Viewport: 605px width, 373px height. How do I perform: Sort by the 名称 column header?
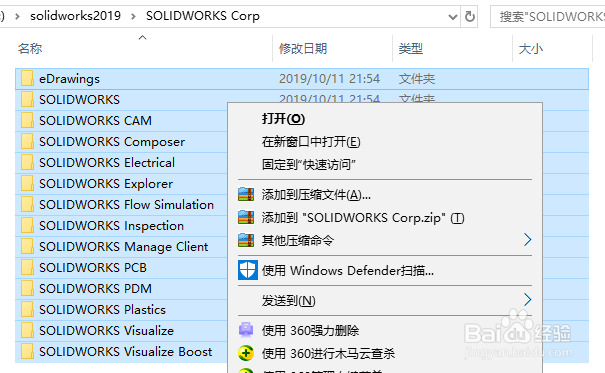[x=30, y=49]
